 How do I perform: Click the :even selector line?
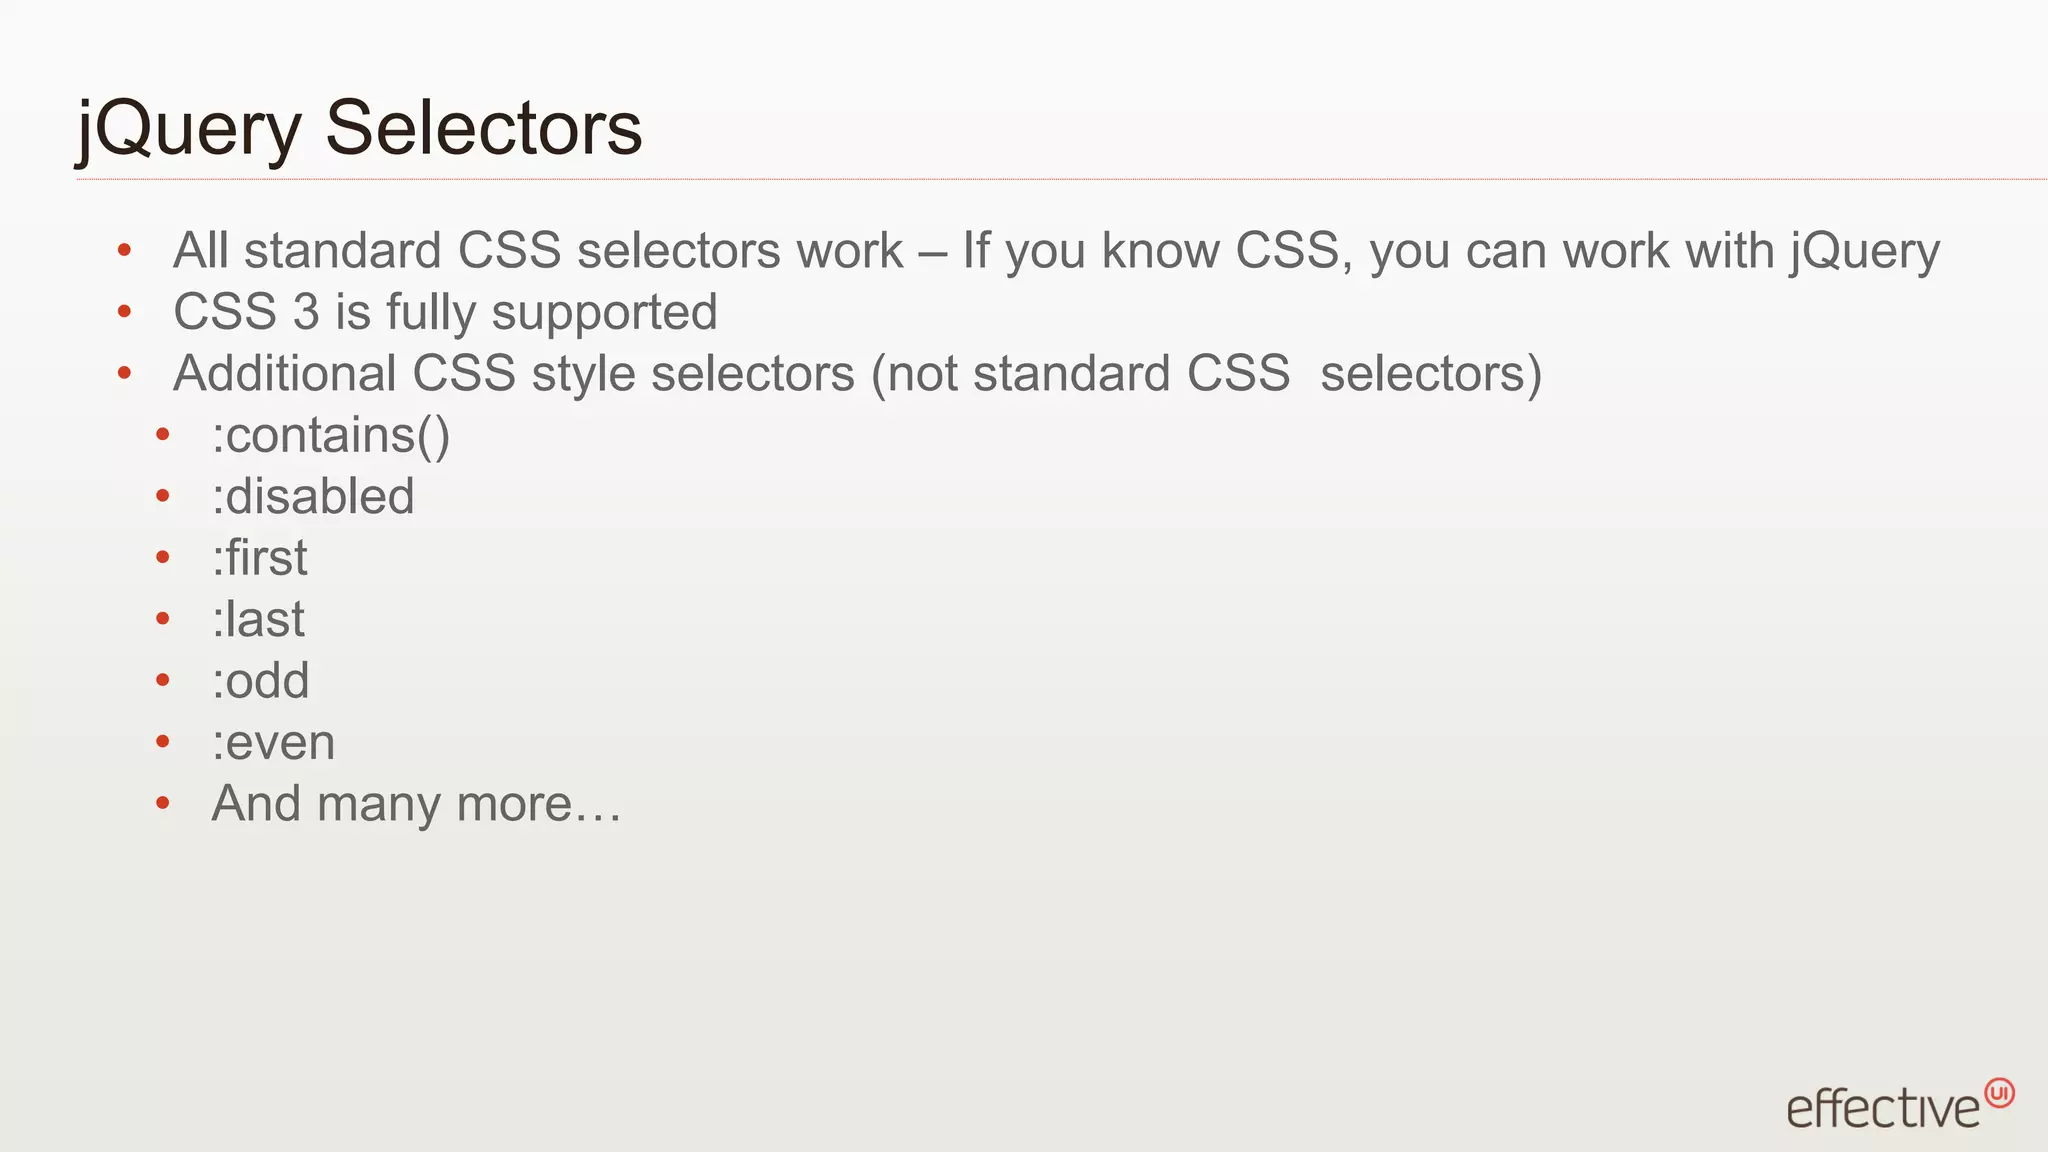click(x=273, y=743)
